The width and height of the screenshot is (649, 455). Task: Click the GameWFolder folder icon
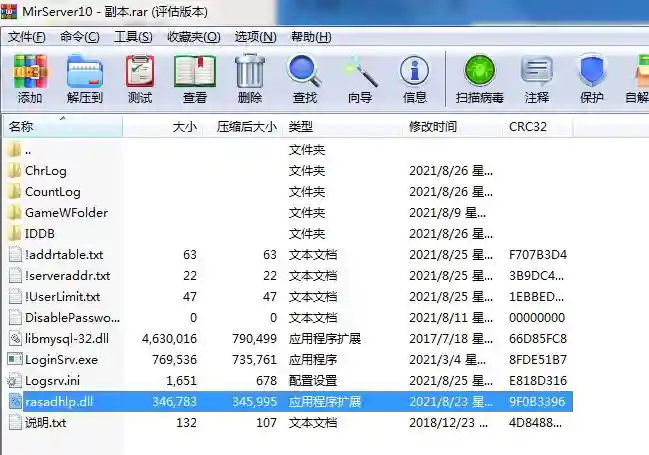14,212
